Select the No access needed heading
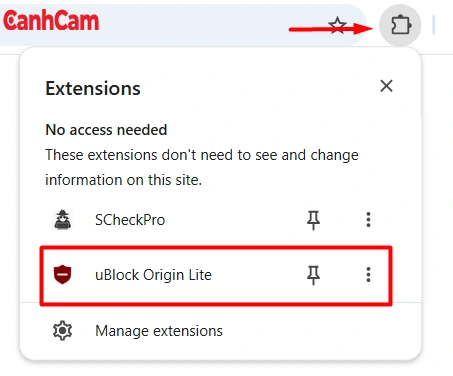453x376 pixels. coord(106,130)
